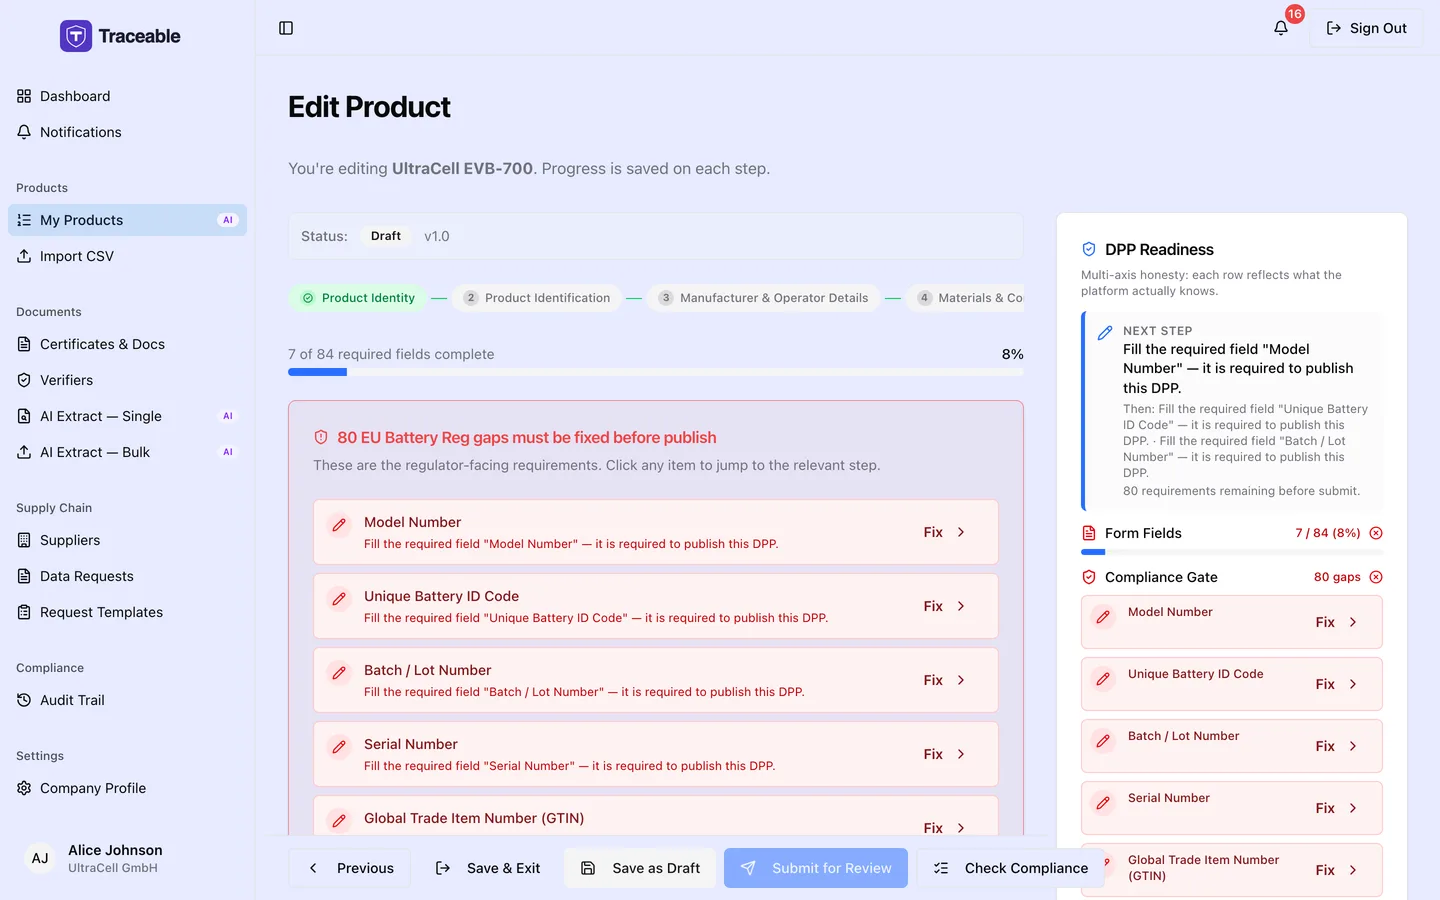Click Next Step pencil icon
The height and width of the screenshot is (900, 1440).
coord(1105,333)
